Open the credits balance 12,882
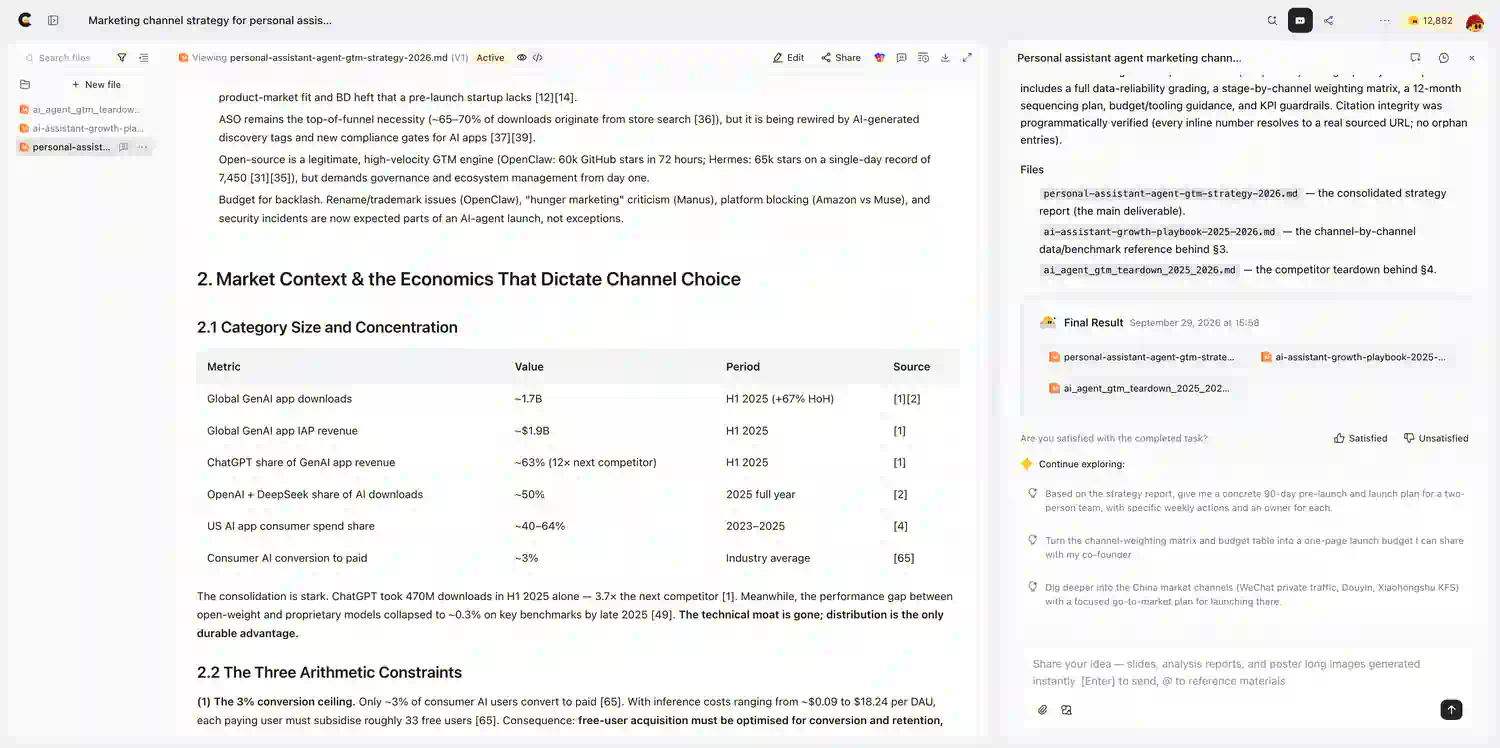Image resolution: width=1500 pixels, height=748 pixels. click(1430, 20)
